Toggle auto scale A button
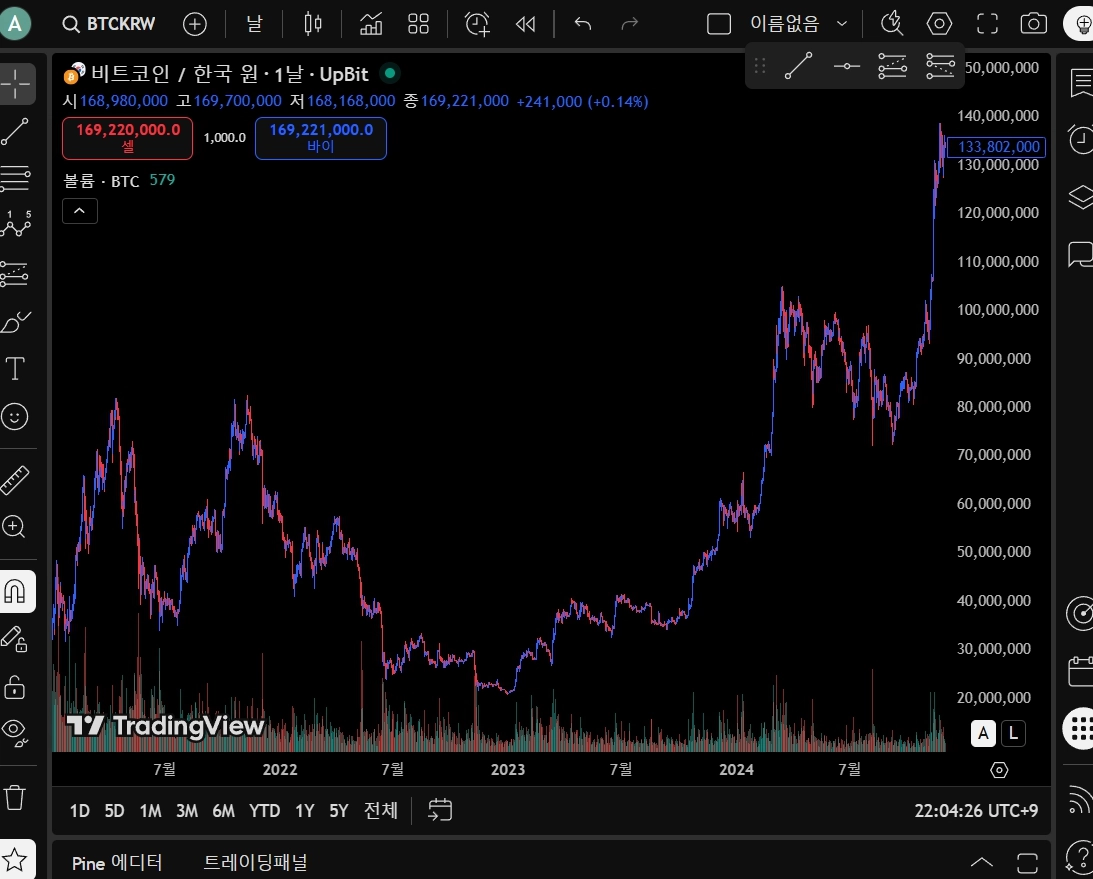The image size is (1093, 879). tap(983, 733)
